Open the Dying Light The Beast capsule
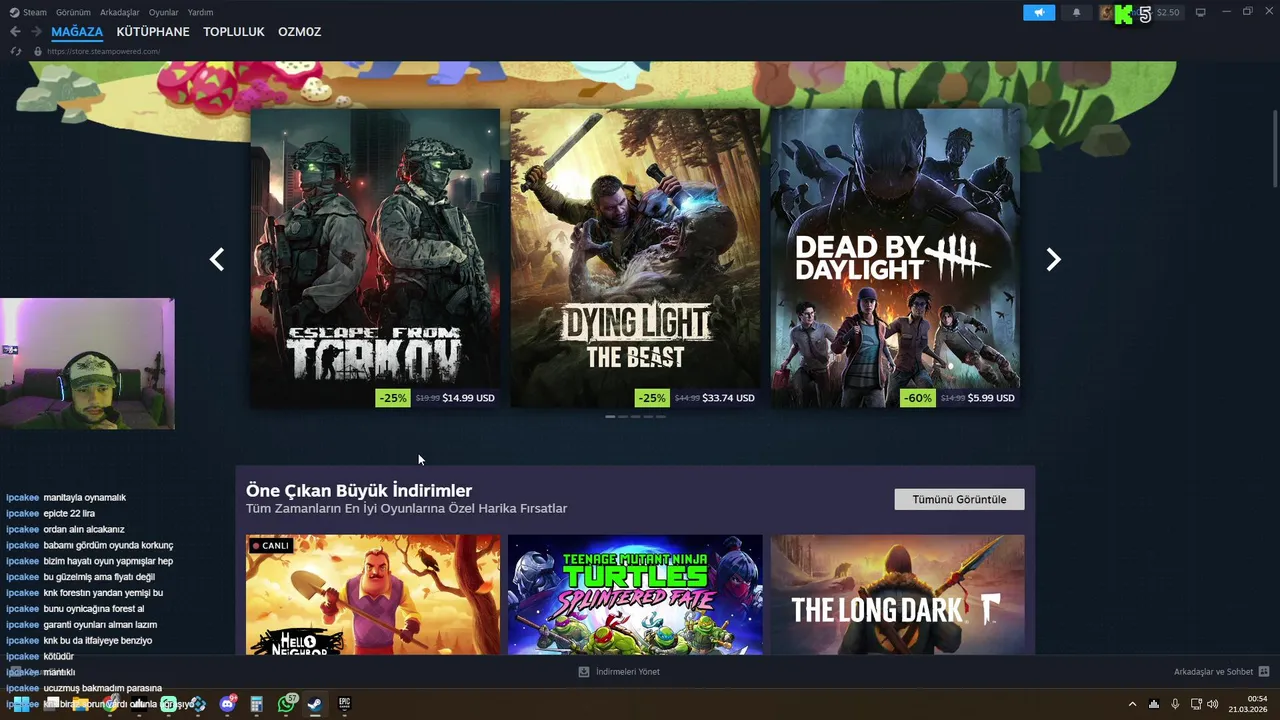1280x720 pixels. pos(635,258)
